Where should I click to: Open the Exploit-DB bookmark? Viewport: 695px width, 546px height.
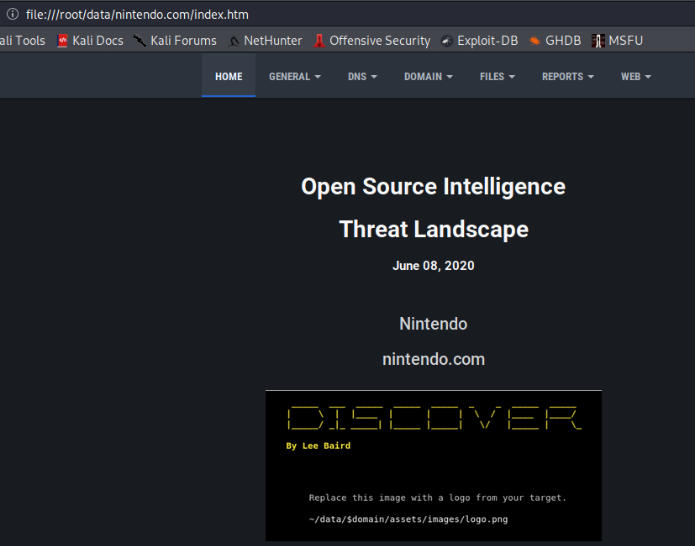[x=480, y=41]
